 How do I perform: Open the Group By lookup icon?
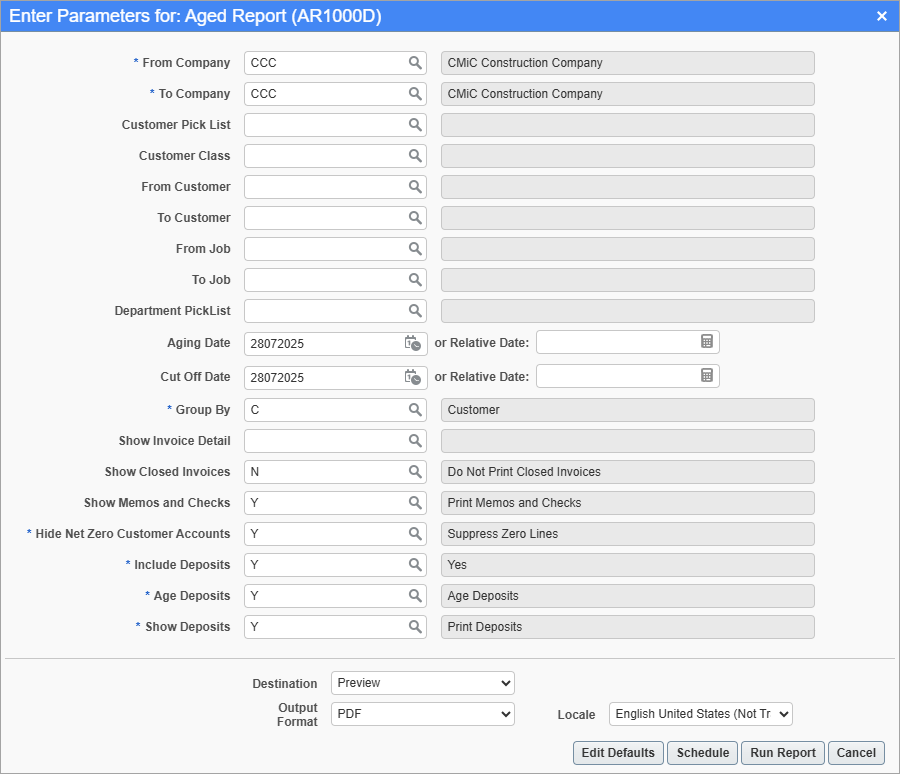click(415, 410)
